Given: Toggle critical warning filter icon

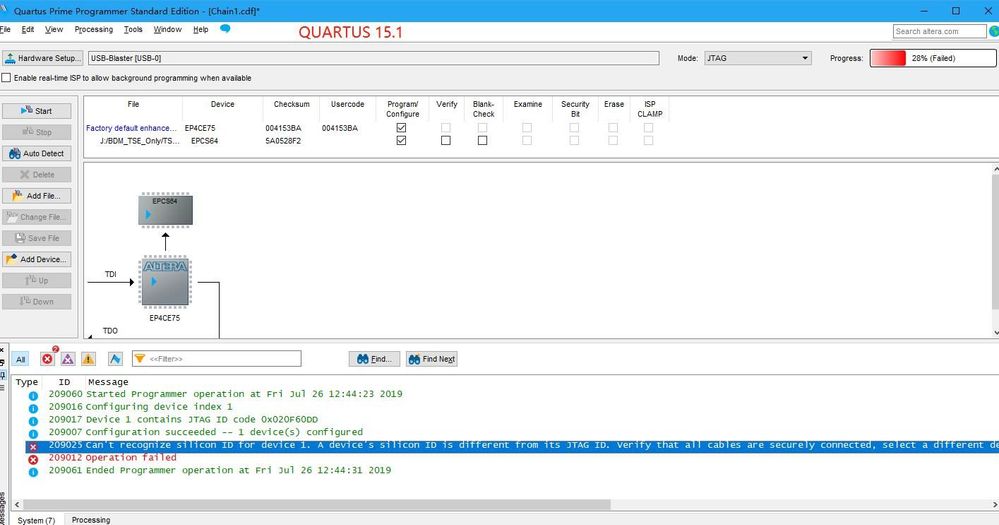Looking at the screenshot, I should click(68, 359).
